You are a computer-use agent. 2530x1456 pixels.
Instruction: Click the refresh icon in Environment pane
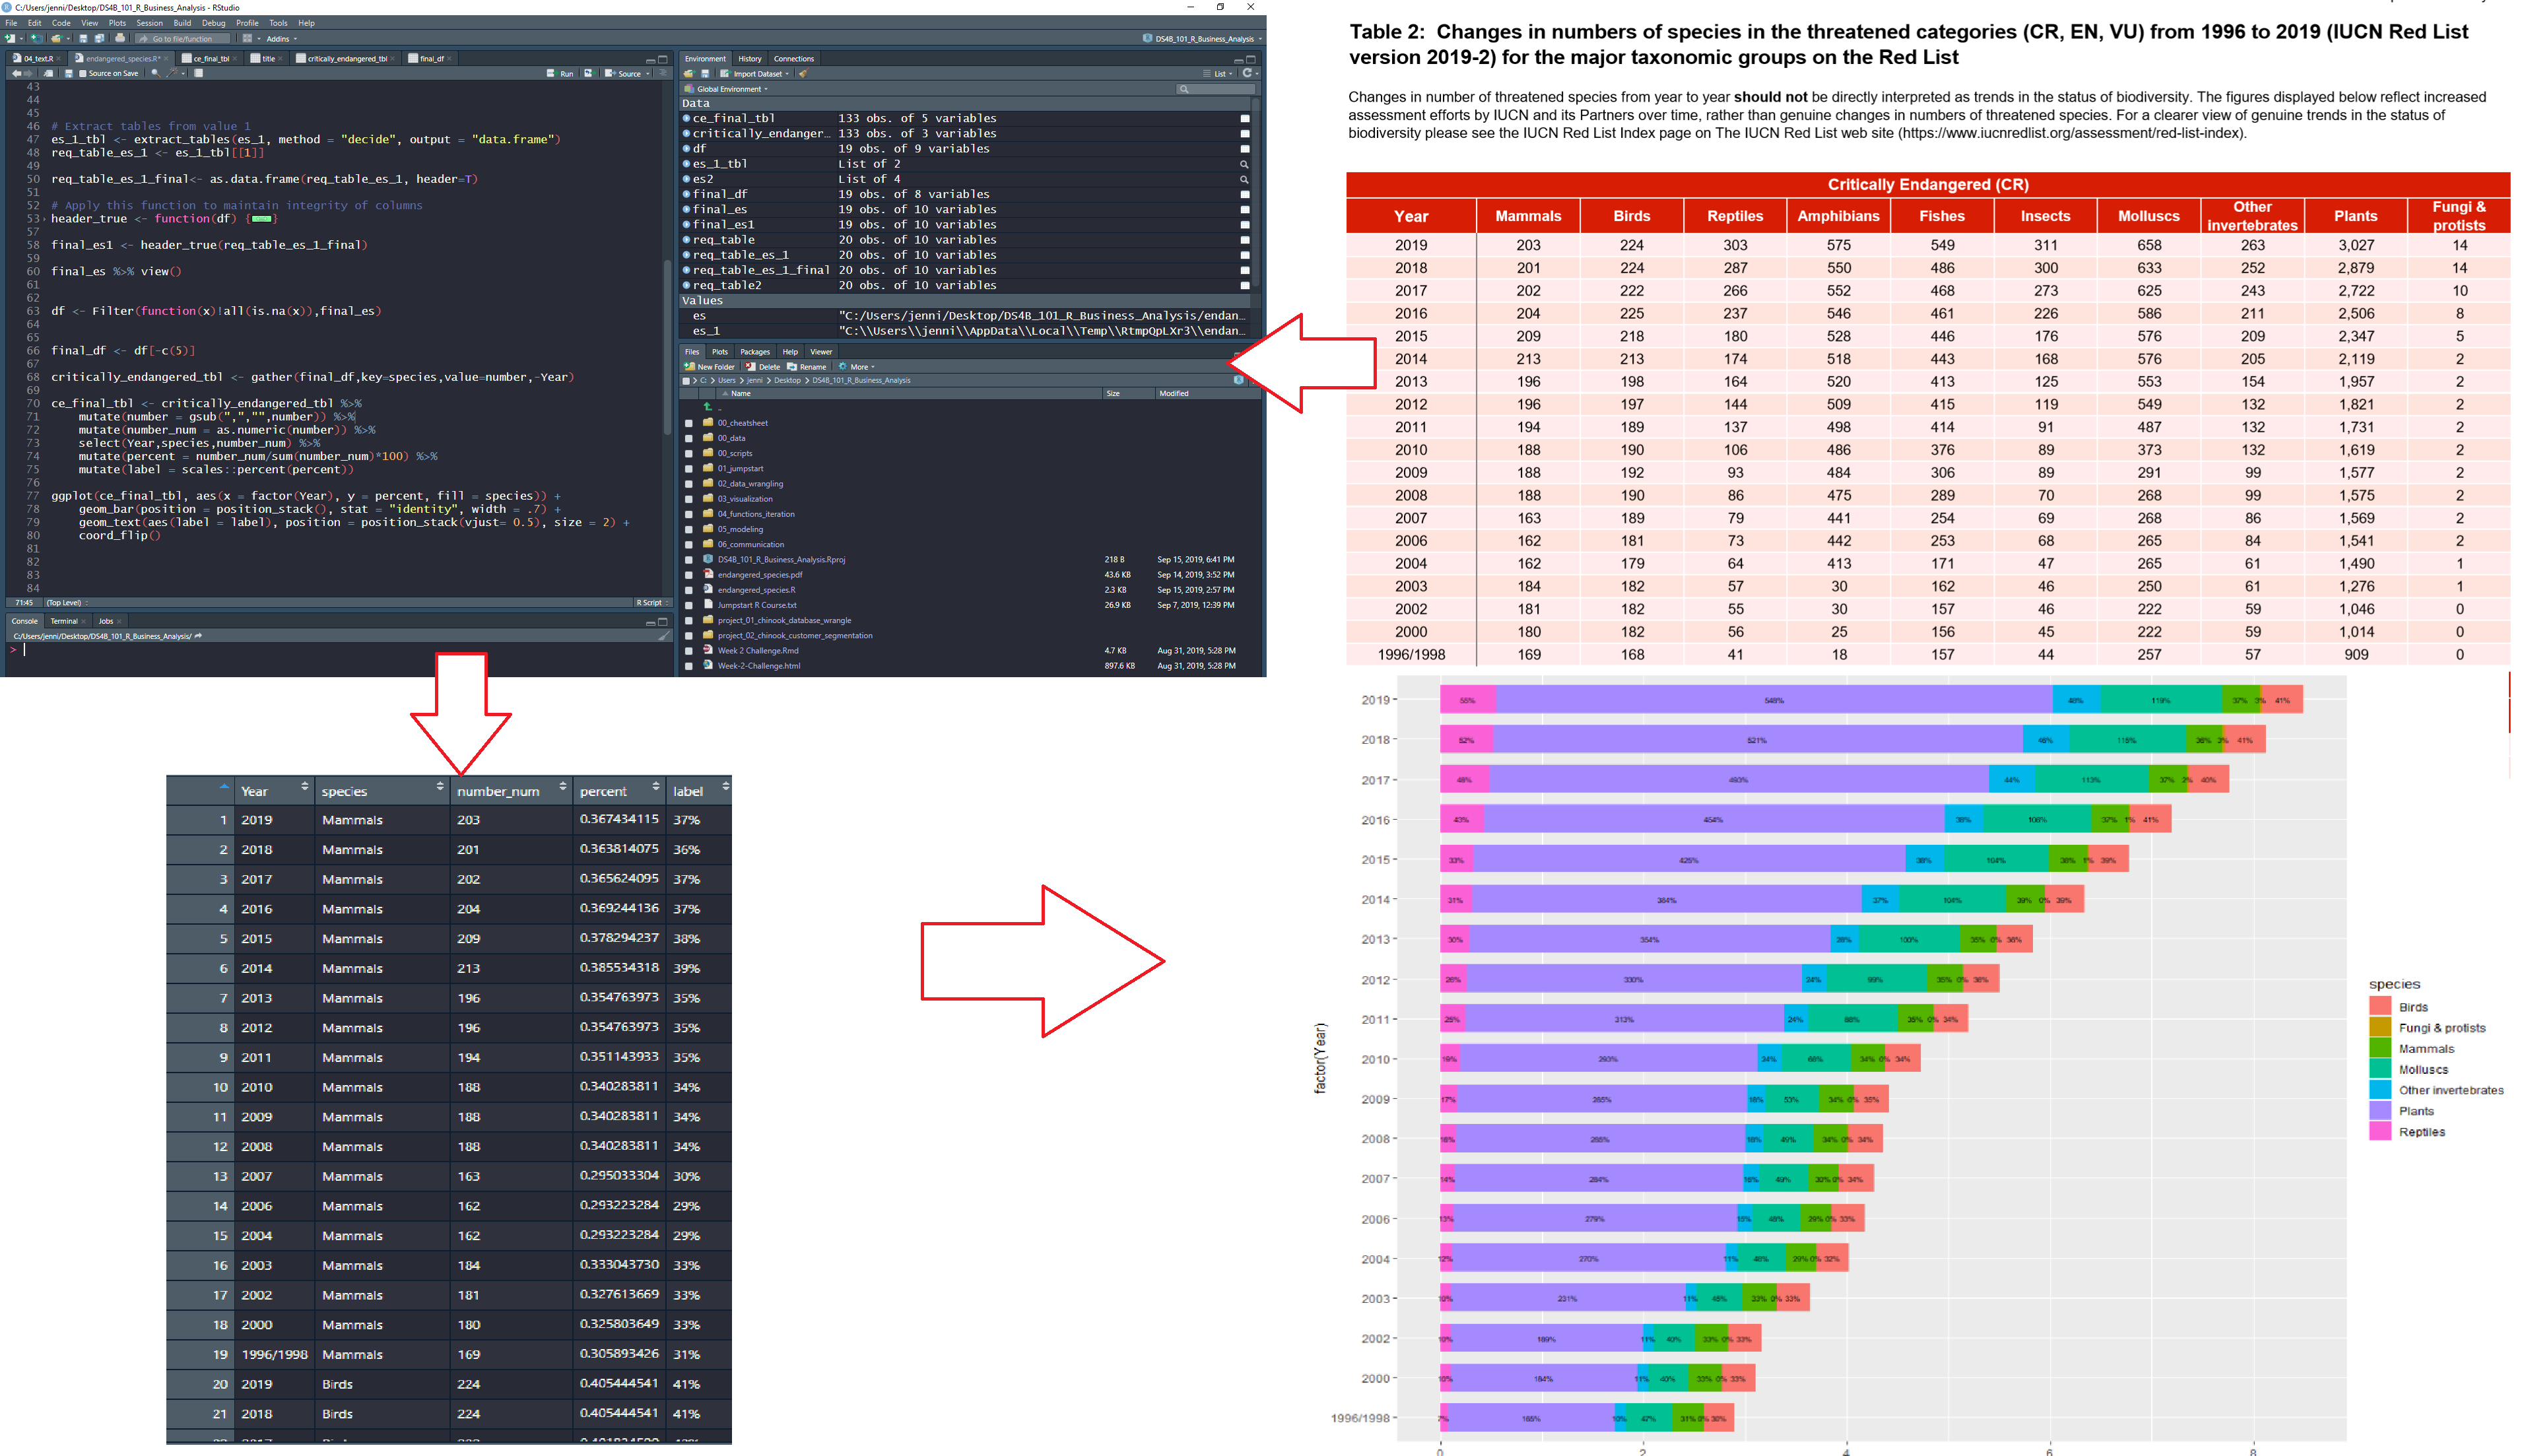click(1247, 73)
